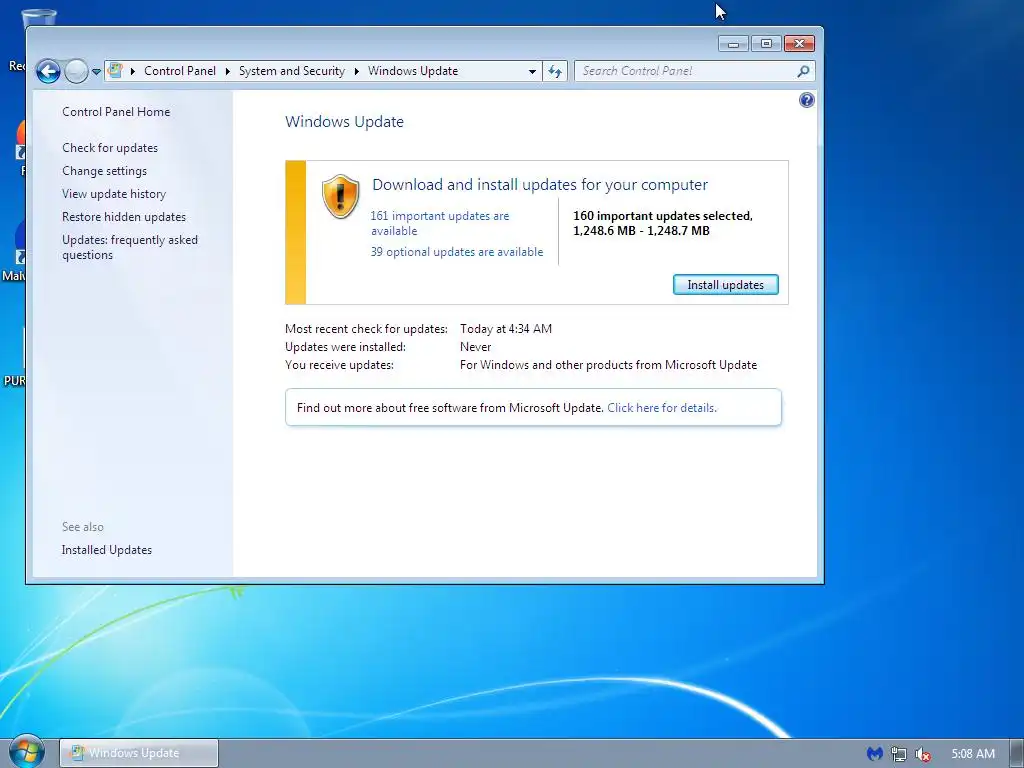The height and width of the screenshot is (768, 1024).
Task: Click the Control Panel icon in address bar
Action: click(115, 71)
